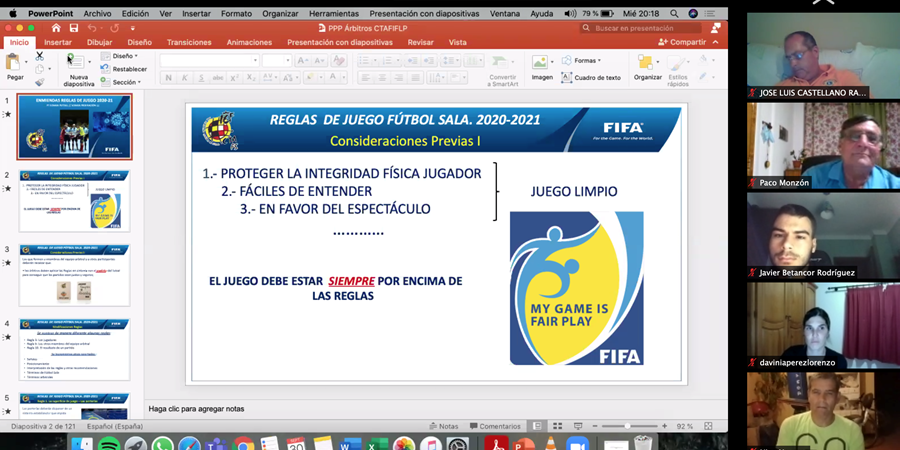Switch to the Transiciones tab

click(x=189, y=42)
